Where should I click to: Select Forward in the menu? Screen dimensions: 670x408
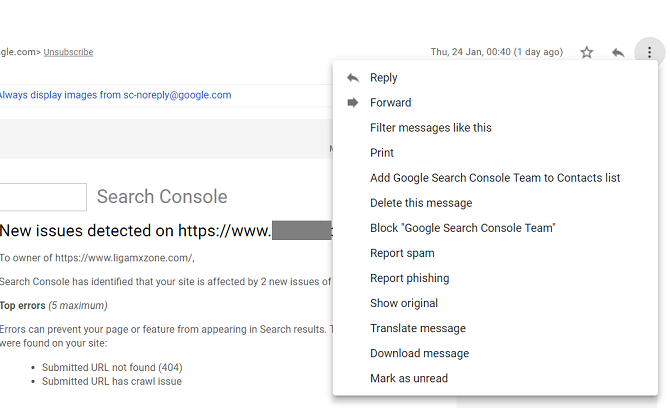495,103
